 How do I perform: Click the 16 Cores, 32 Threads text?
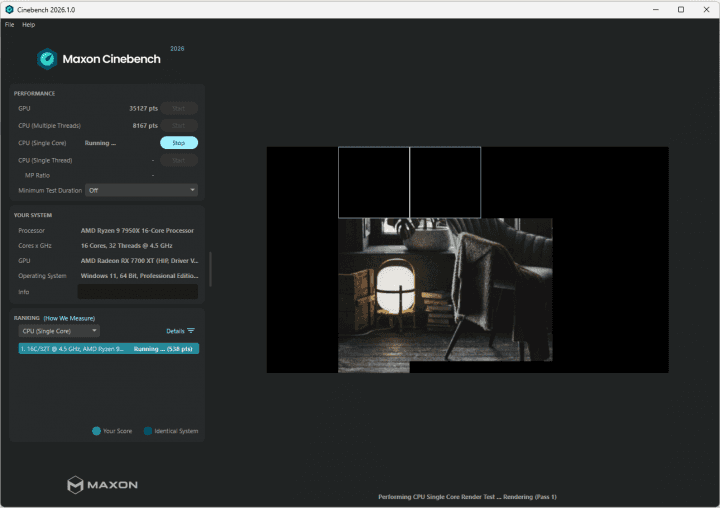[x=127, y=246]
